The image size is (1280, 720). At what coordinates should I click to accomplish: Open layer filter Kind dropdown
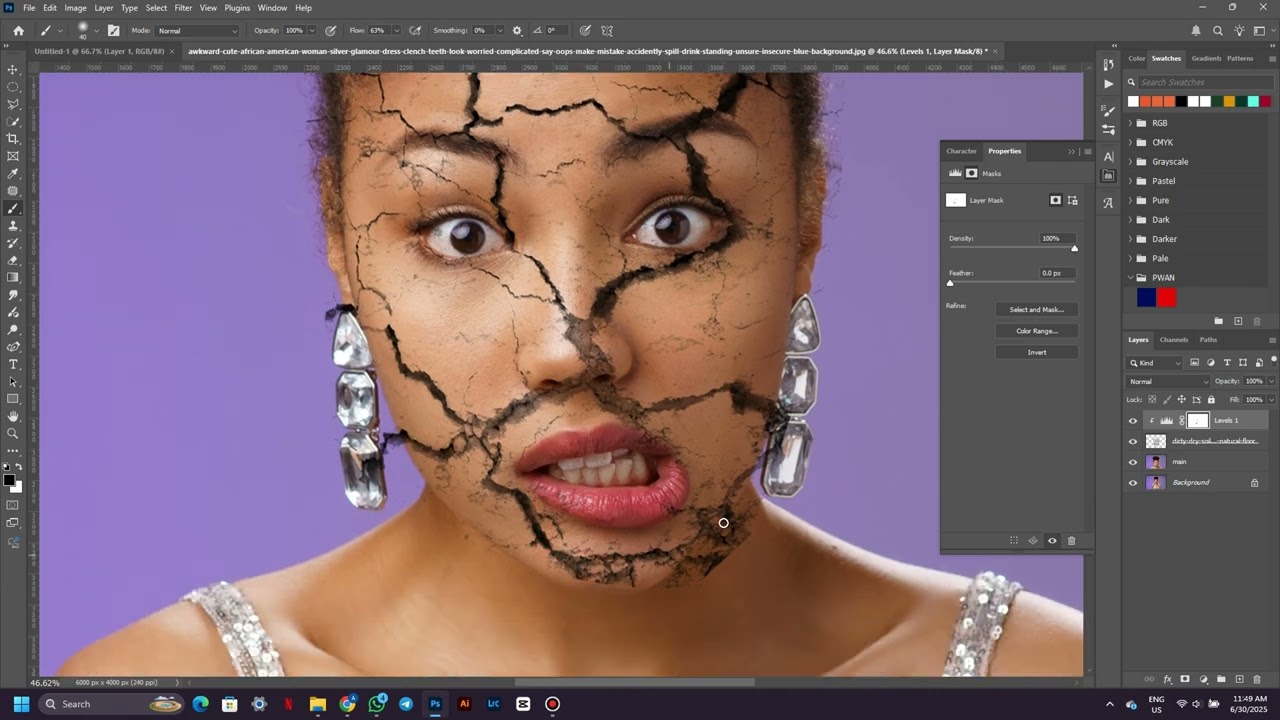pyautogui.click(x=1155, y=362)
